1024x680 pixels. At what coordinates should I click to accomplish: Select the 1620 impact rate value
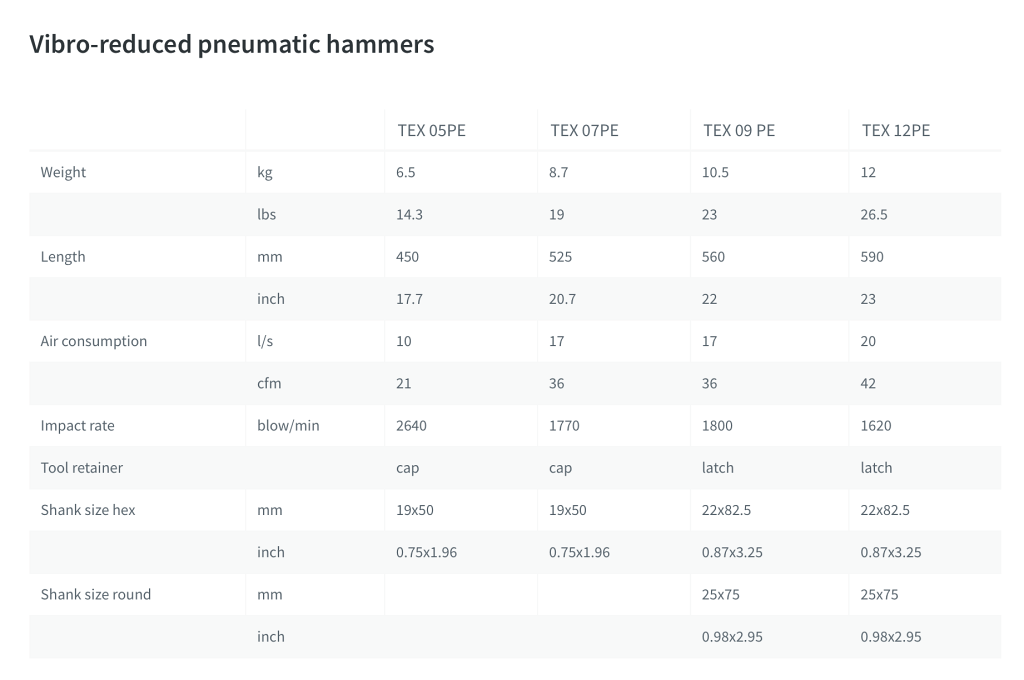(875, 425)
